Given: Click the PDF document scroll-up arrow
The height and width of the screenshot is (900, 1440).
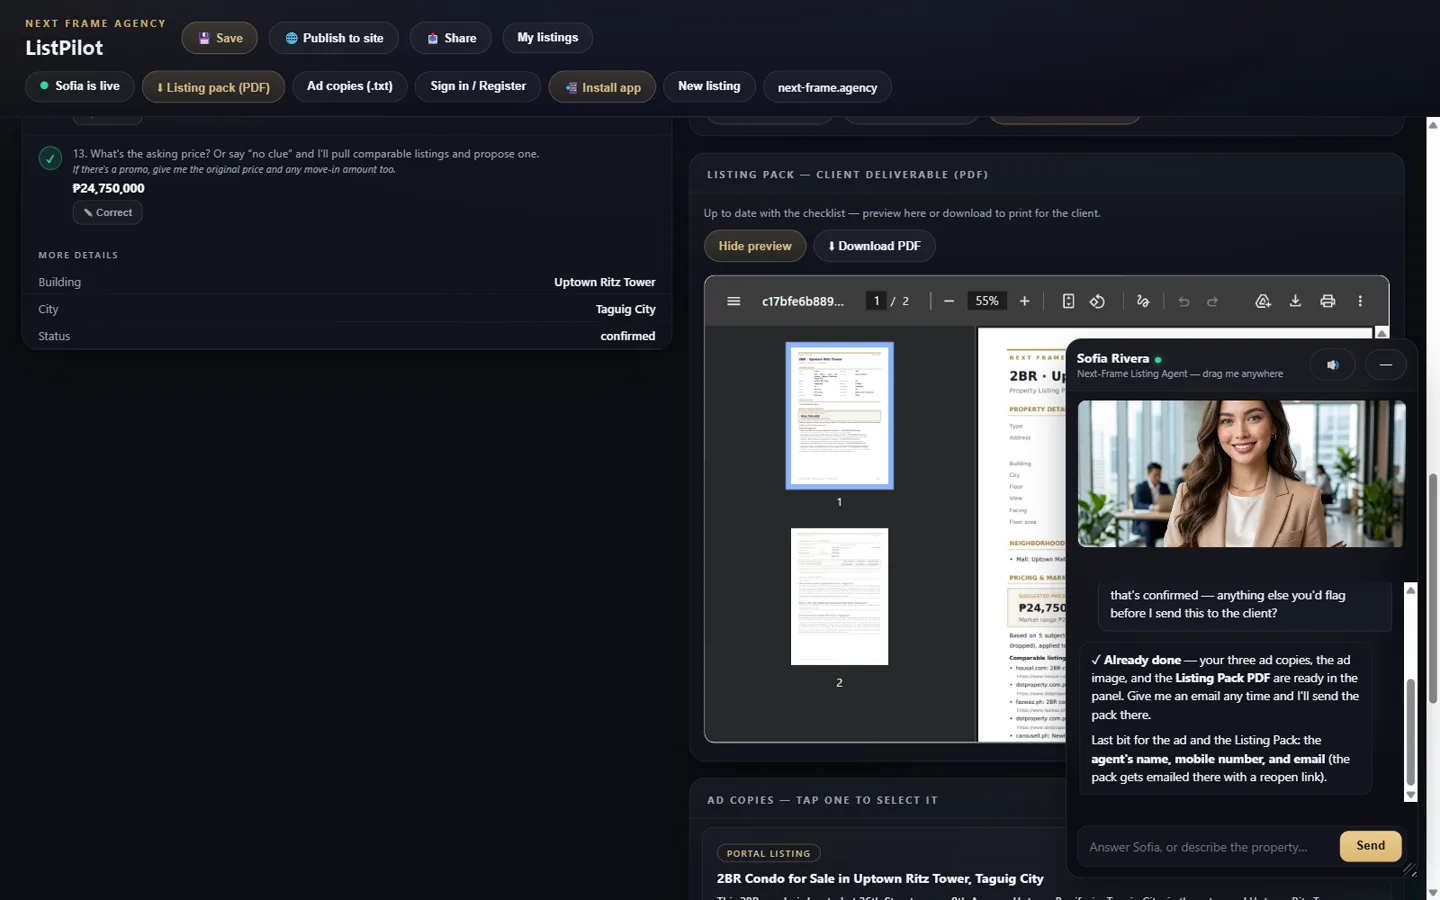Looking at the screenshot, I should click(x=1381, y=333).
